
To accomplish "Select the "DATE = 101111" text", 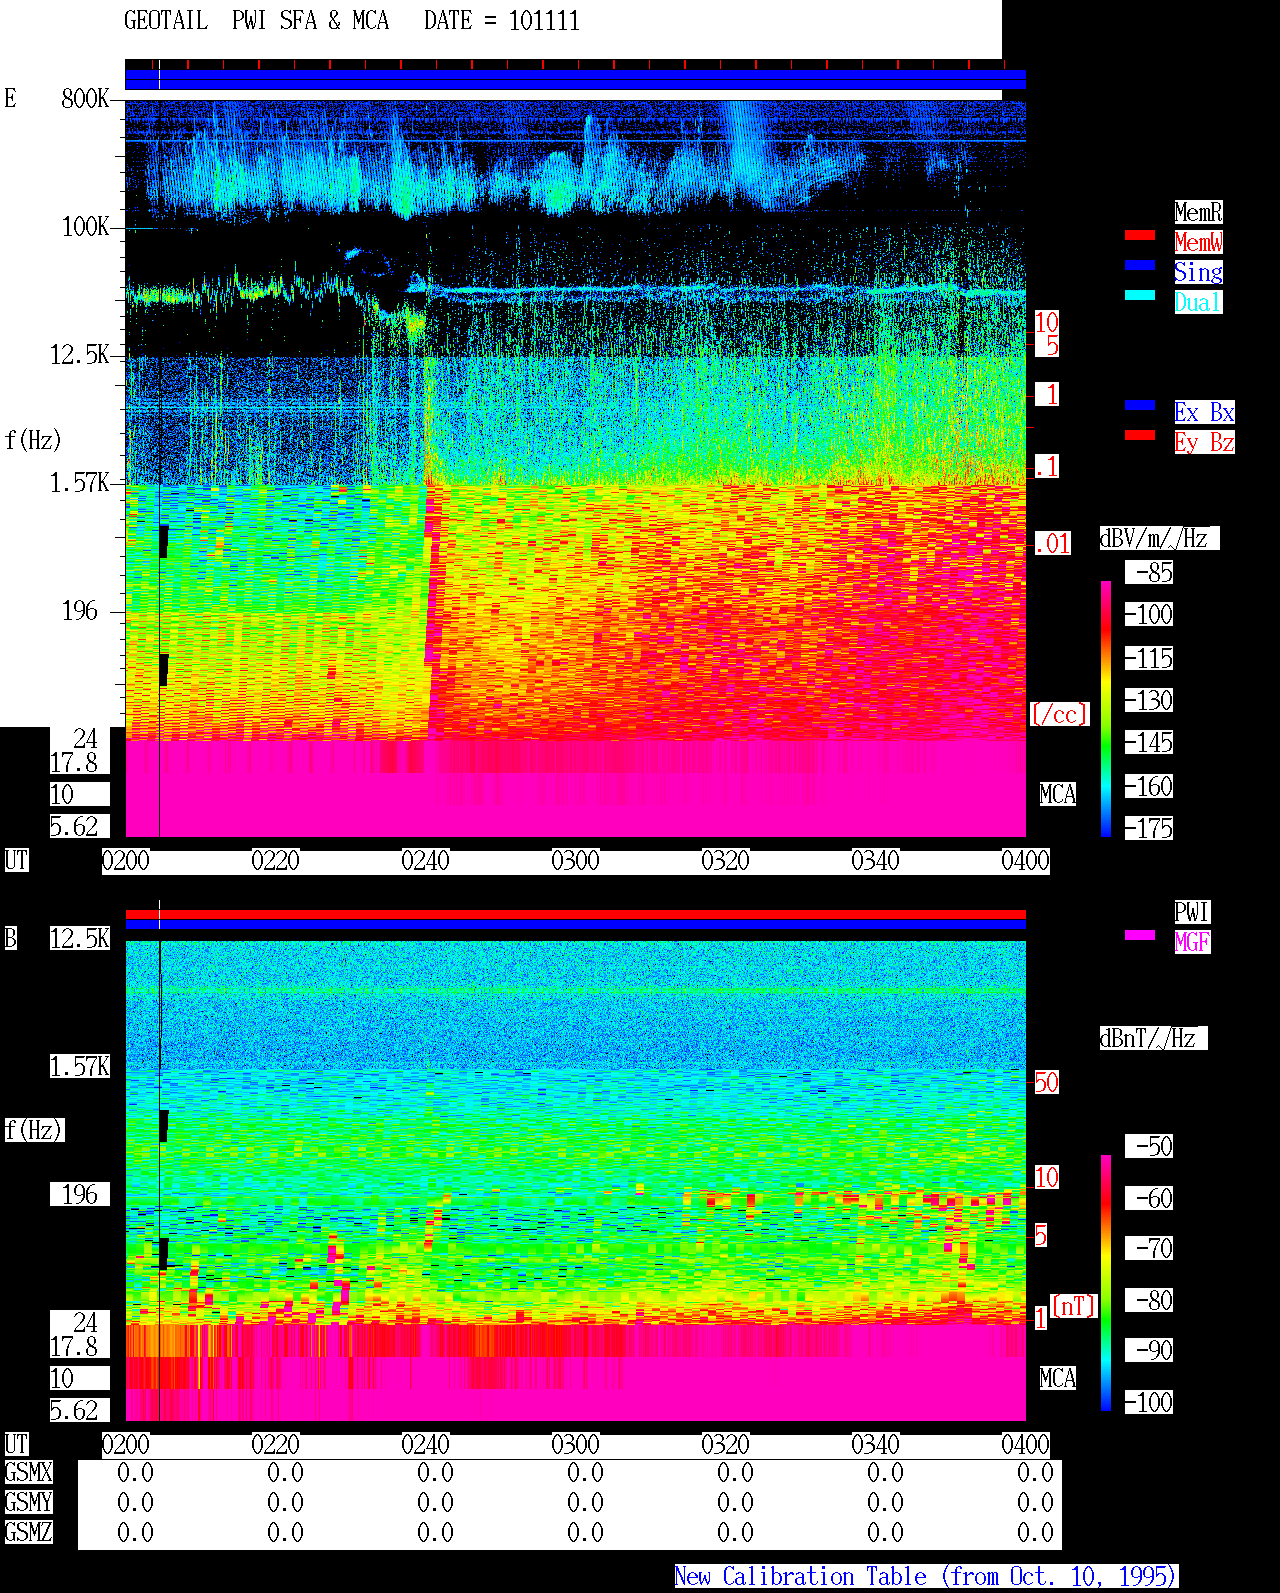I will click(502, 21).
